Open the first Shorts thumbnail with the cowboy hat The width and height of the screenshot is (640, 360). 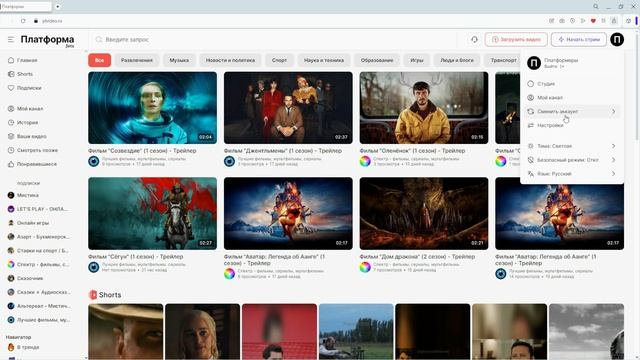(x=126, y=331)
